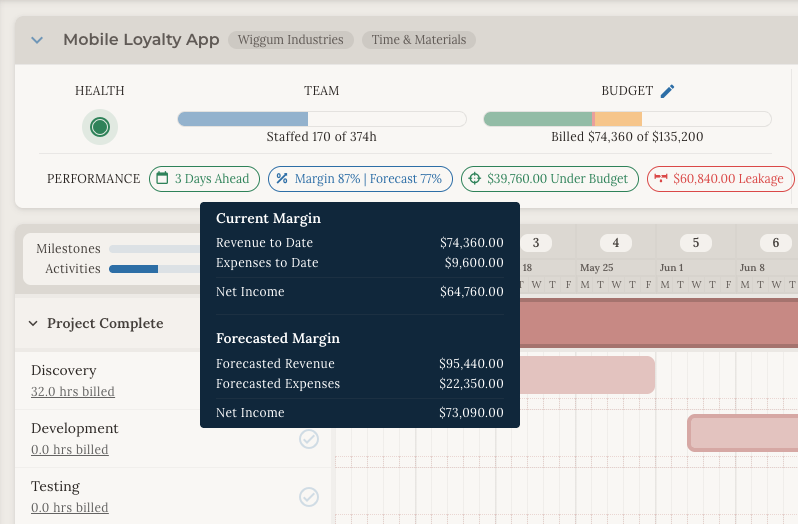Click the Project Complete Gantt bar

click(659, 324)
